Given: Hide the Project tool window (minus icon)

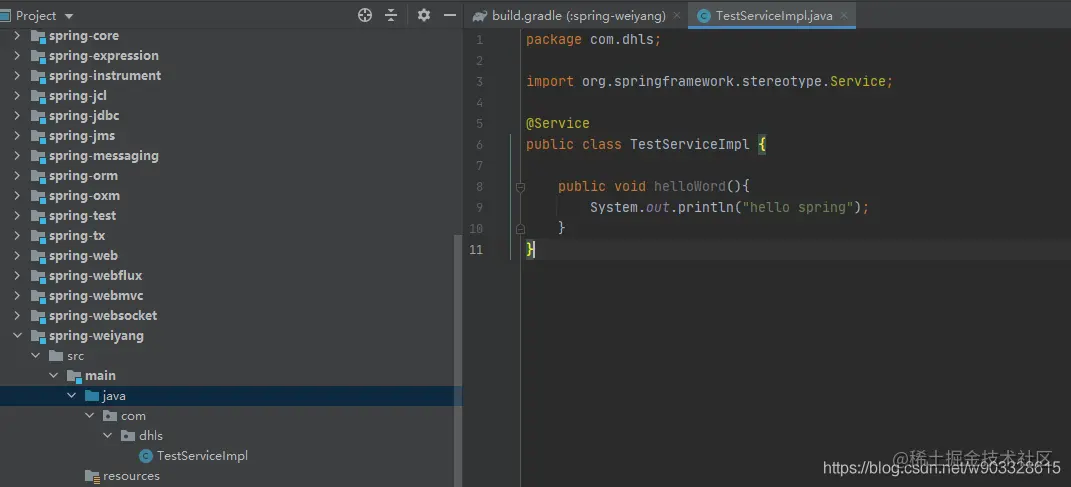Looking at the screenshot, I should coord(449,15).
